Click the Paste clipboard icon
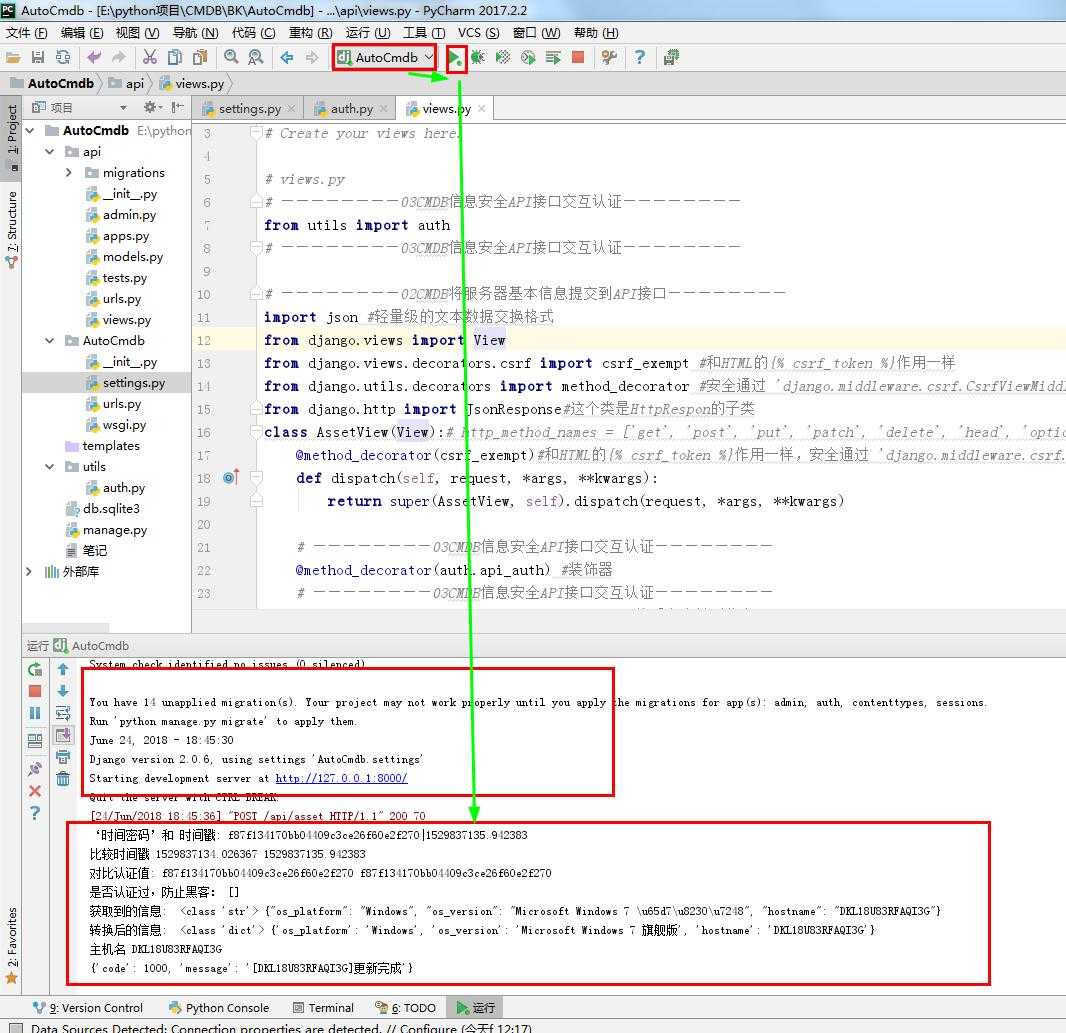1066x1033 pixels. [x=200, y=58]
